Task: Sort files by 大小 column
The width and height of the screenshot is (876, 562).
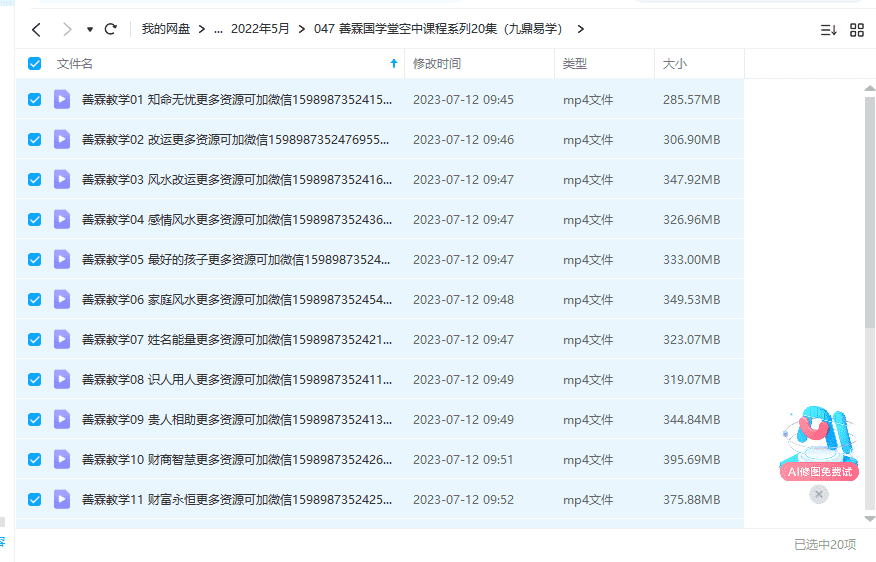Action: coord(673,64)
